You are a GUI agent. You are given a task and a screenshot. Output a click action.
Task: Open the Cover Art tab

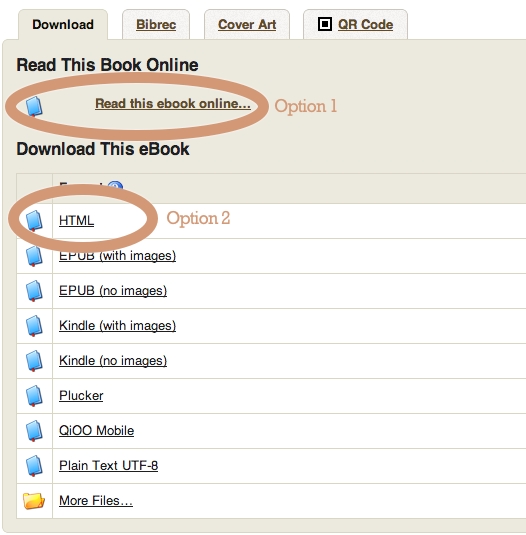coord(247,25)
